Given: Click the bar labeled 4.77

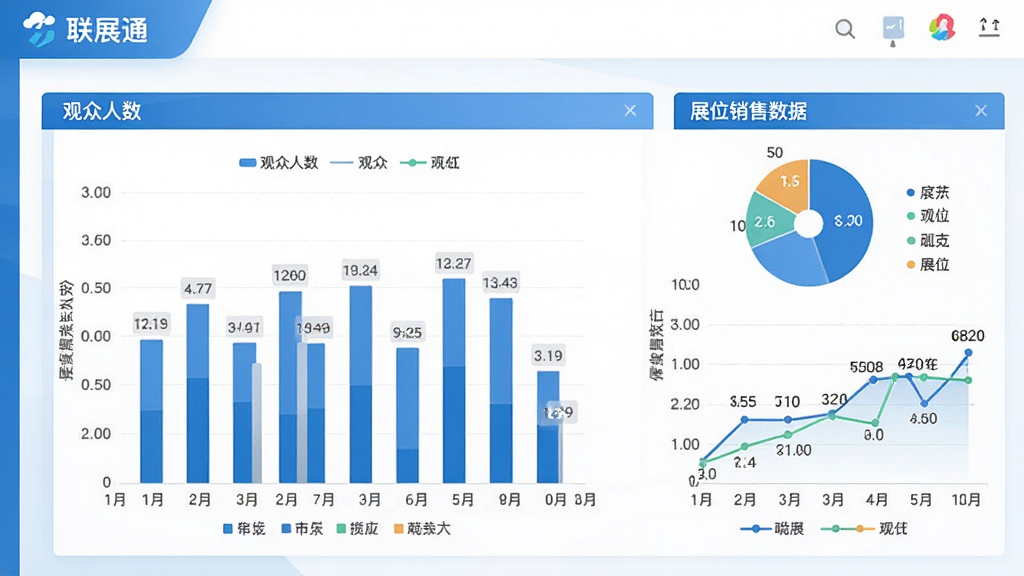Looking at the screenshot, I should tap(198, 393).
